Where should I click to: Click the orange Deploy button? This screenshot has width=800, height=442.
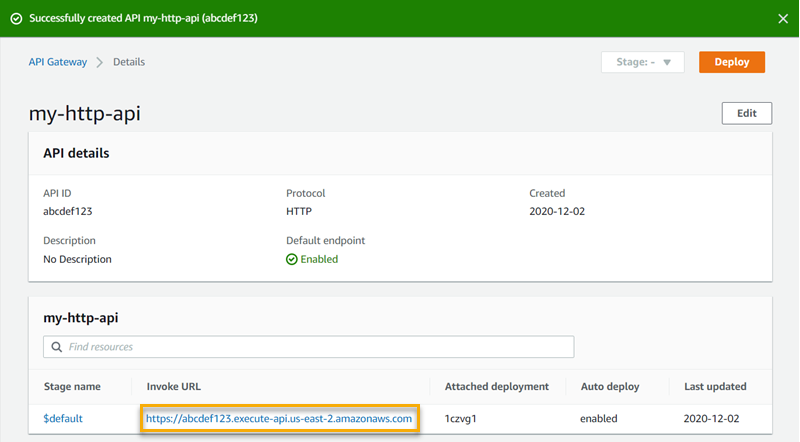coord(732,62)
